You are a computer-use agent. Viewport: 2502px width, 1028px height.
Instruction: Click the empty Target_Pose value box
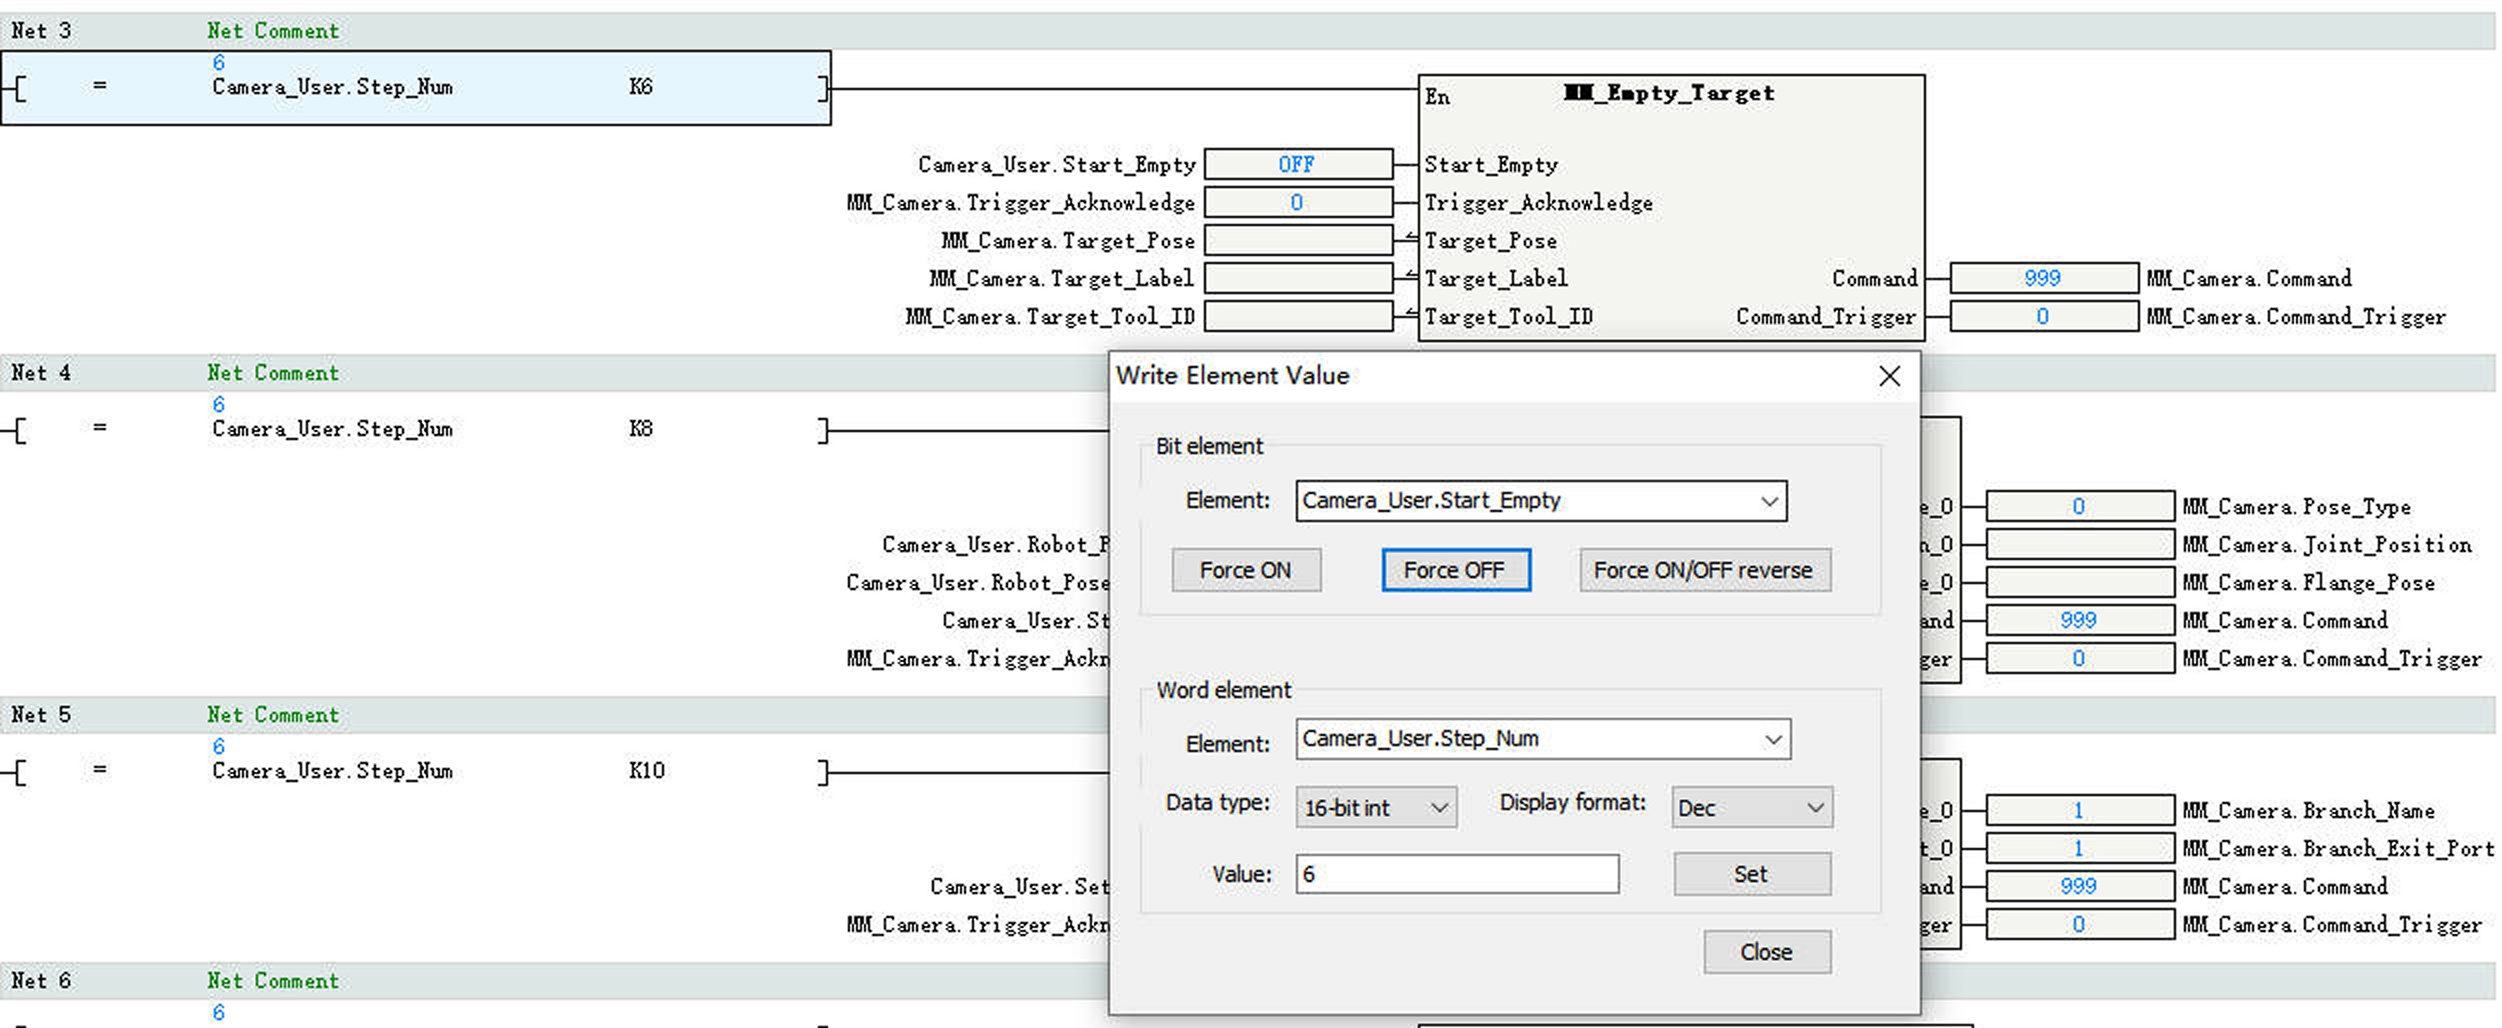coord(1297,240)
